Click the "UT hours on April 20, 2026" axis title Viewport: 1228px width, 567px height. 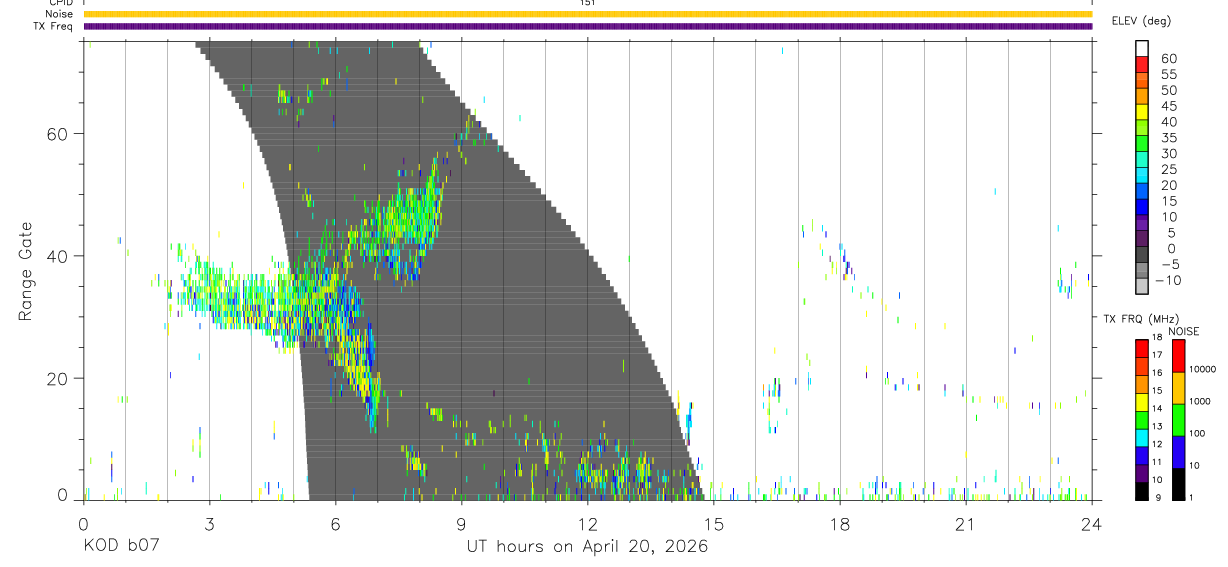[587, 547]
